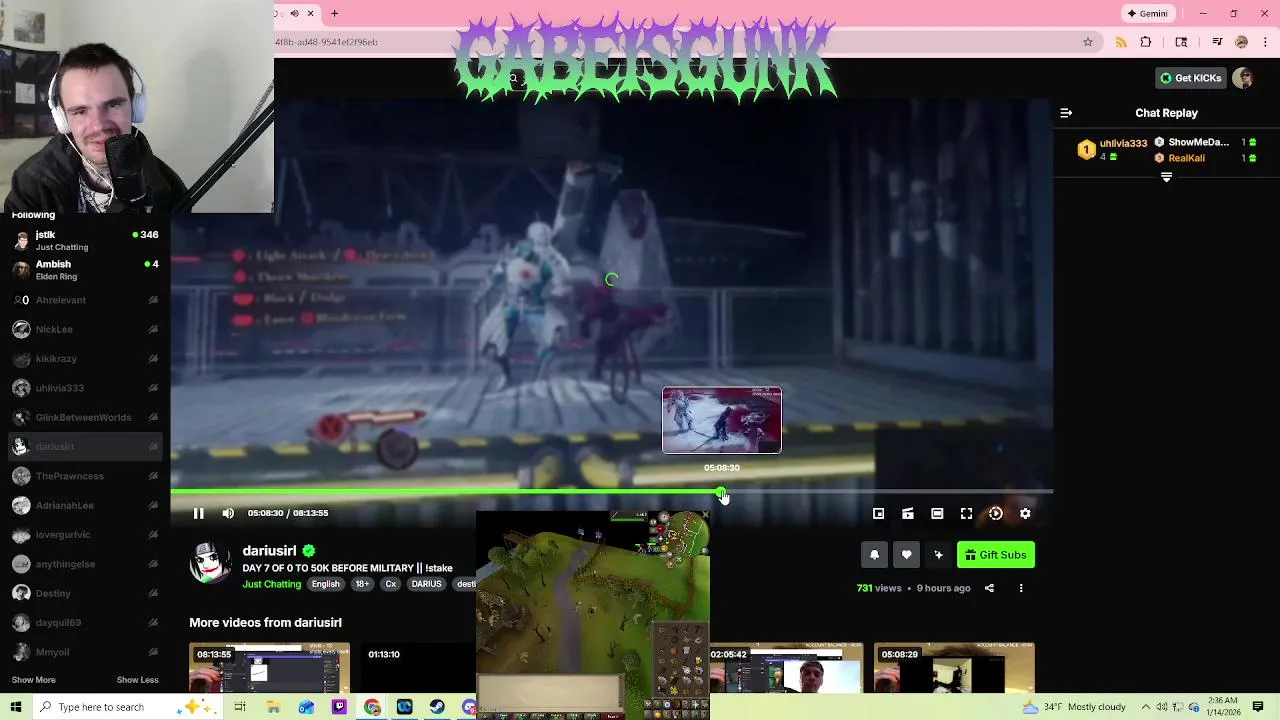Screen dimensions: 1280x720
Task: Open video player settings gear
Action: (x=1025, y=513)
